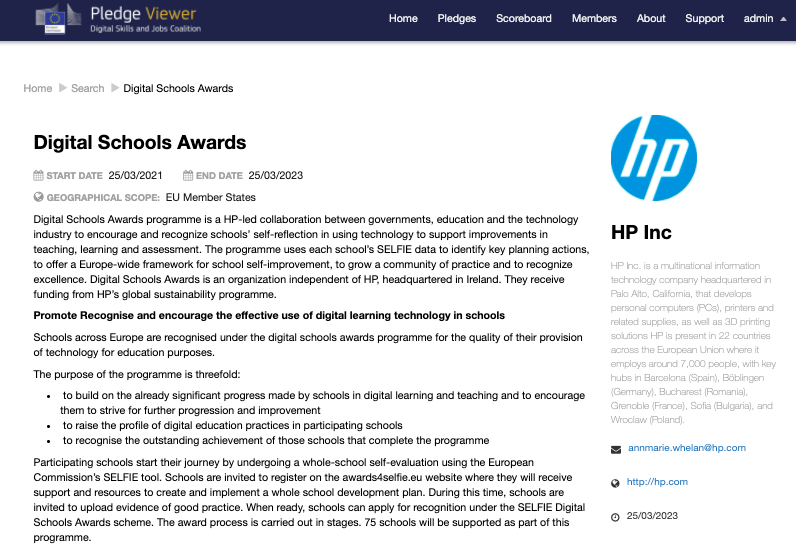Click the HP Inc. company description paragraph

[693, 343]
